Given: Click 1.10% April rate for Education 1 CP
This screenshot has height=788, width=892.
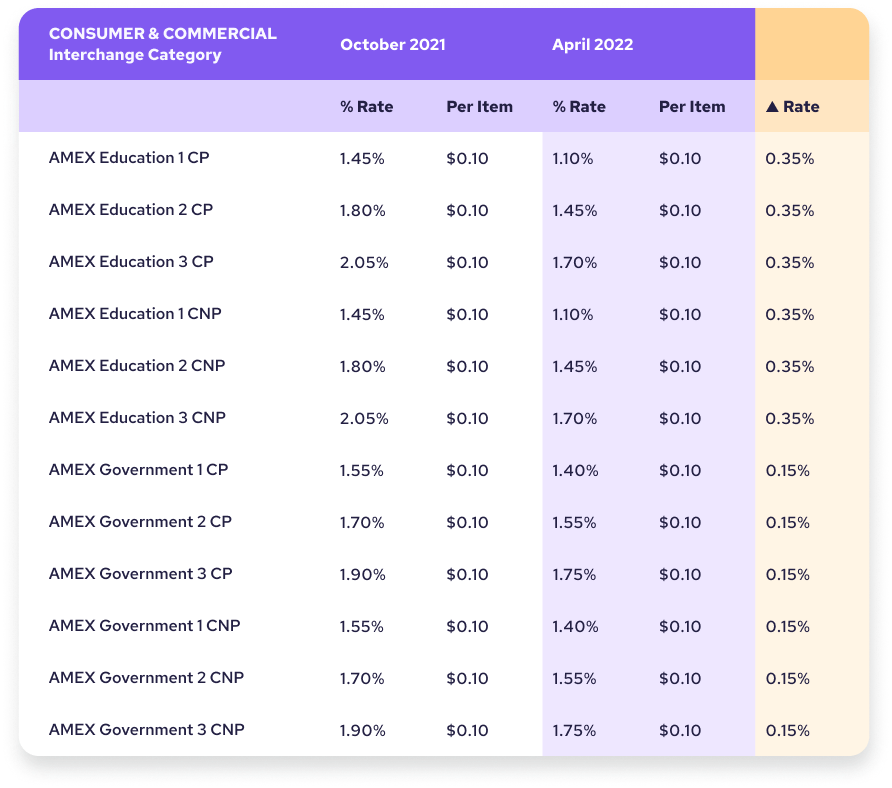Looking at the screenshot, I should point(572,158).
